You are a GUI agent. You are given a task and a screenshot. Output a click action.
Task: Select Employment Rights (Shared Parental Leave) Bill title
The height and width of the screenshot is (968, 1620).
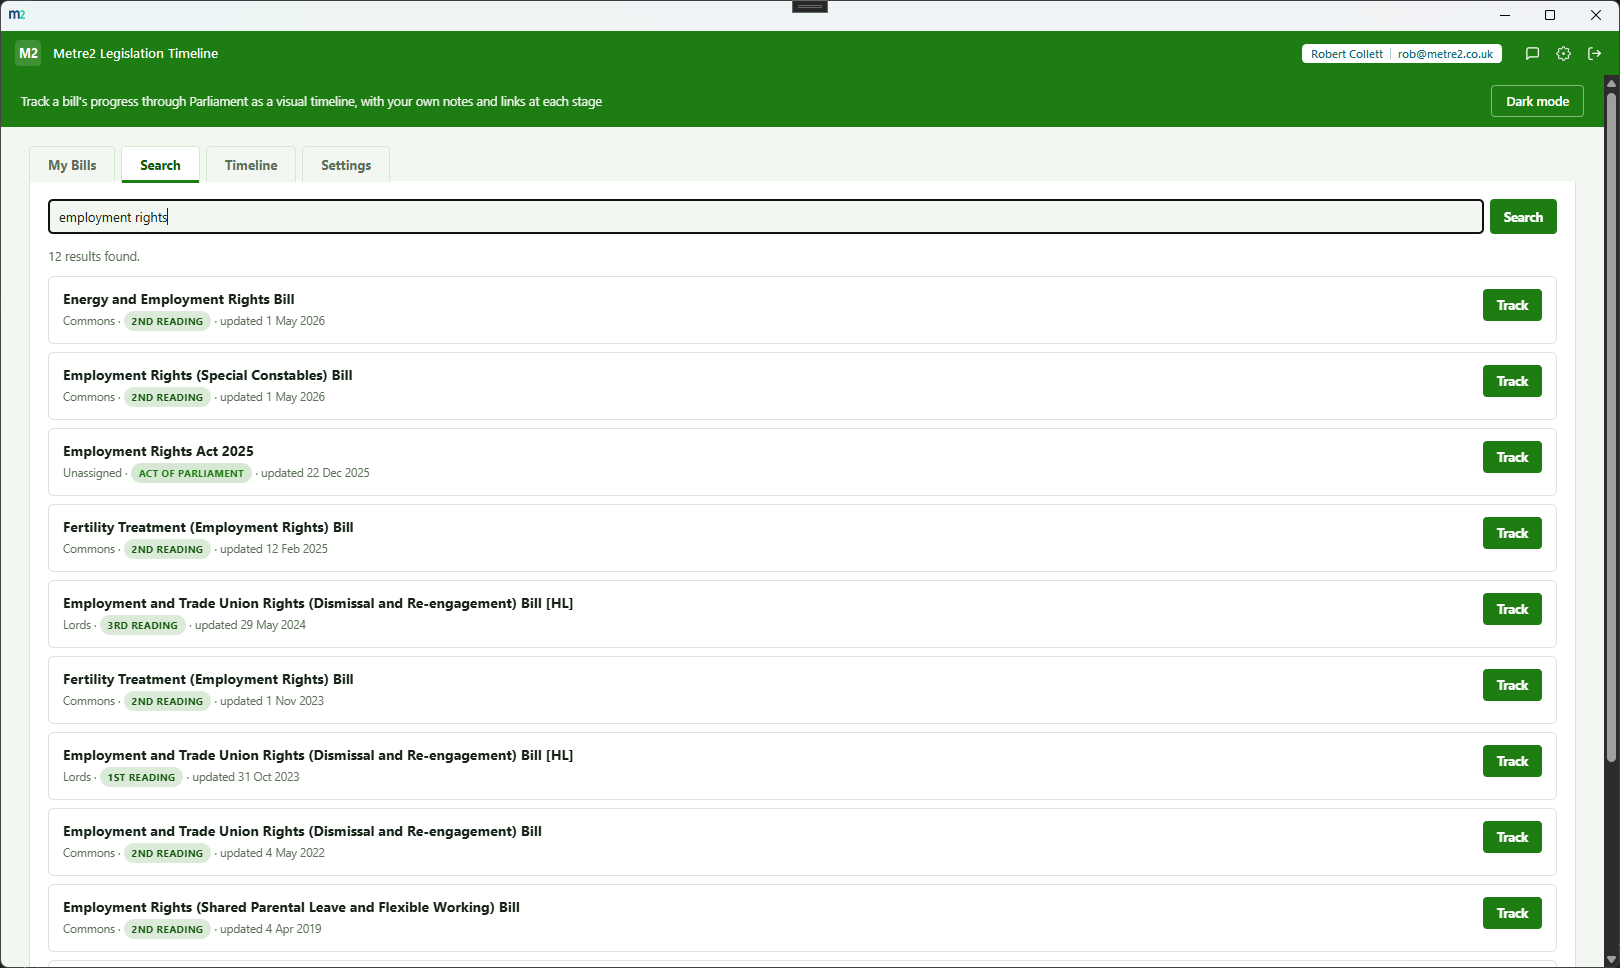[291, 907]
